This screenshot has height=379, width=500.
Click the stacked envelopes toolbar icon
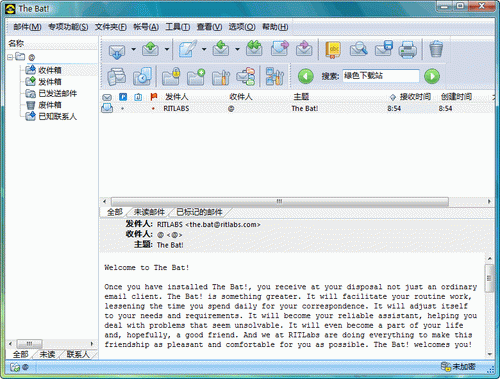point(117,77)
